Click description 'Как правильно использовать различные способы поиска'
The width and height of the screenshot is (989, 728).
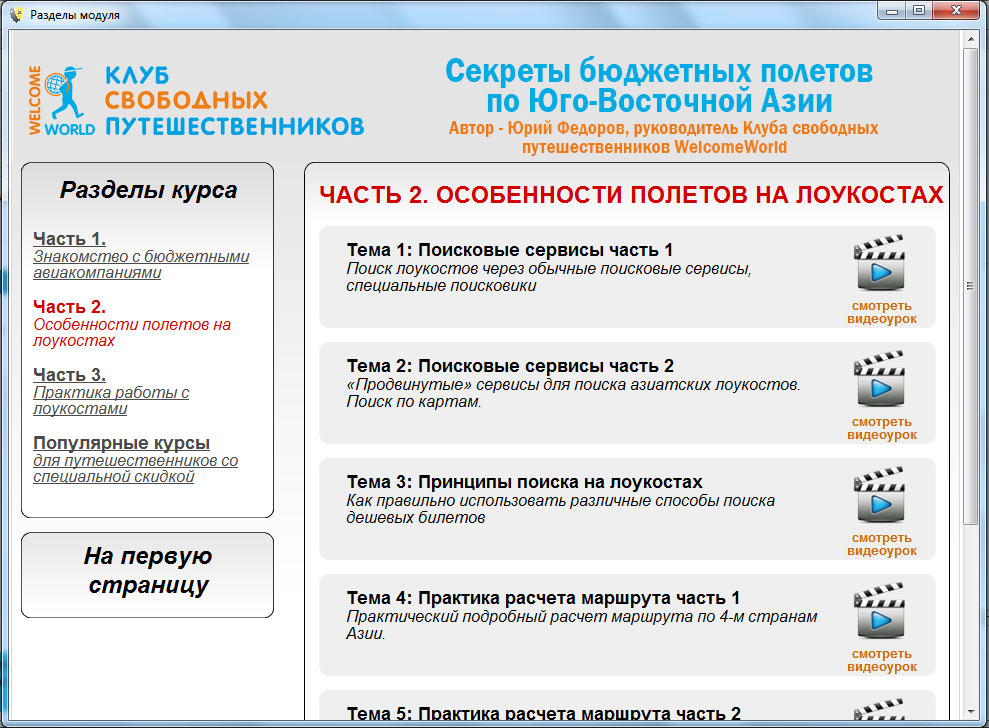pyautogui.click(x=560, y=501)
